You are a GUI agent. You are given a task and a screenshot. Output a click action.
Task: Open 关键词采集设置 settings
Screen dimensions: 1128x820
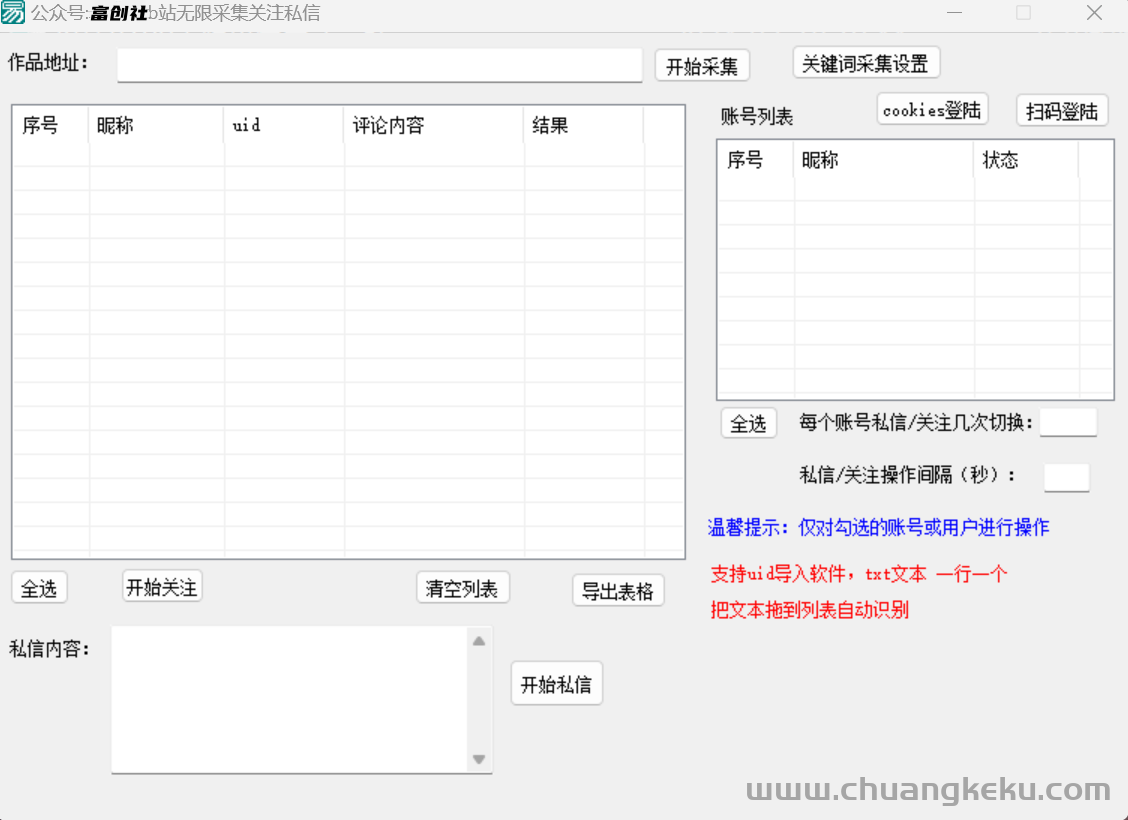tap(866, 64)
